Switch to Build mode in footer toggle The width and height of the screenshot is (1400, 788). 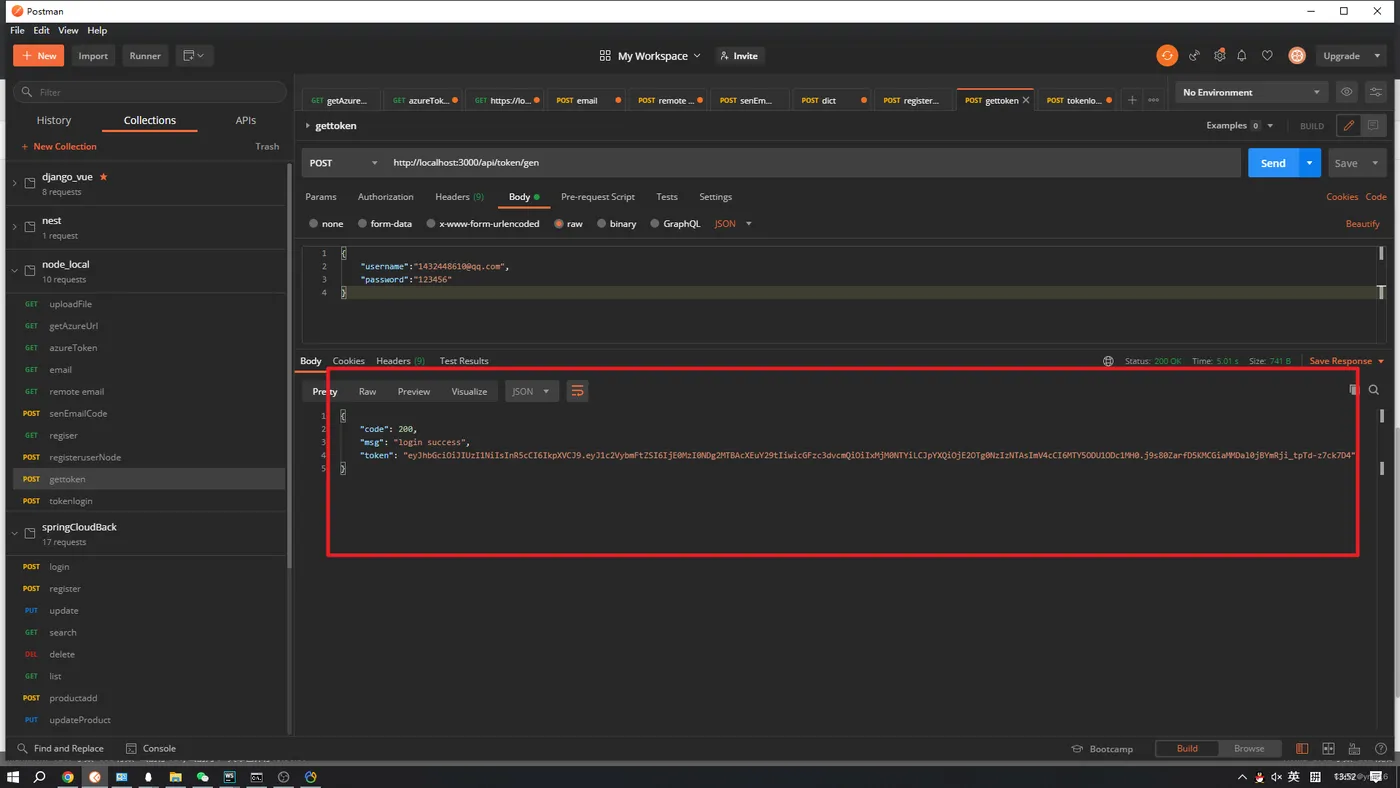[x=1187, y=748]
